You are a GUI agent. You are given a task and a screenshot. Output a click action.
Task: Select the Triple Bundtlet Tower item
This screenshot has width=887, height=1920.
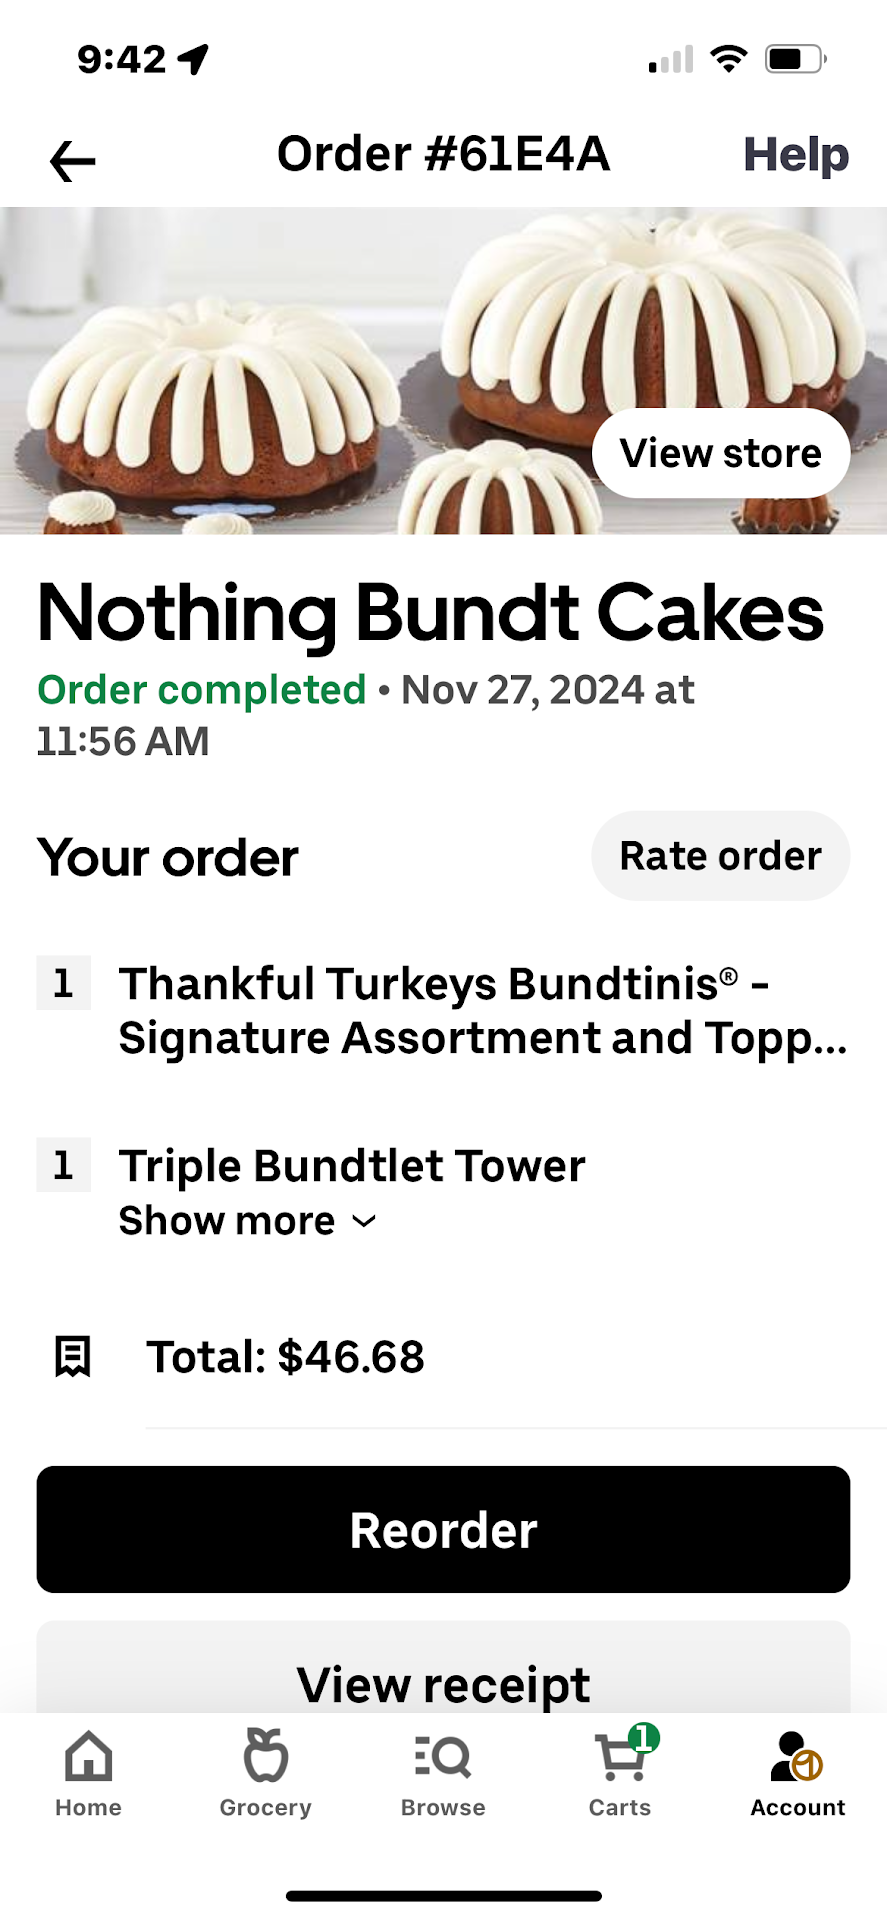(x=352, y=1166)
